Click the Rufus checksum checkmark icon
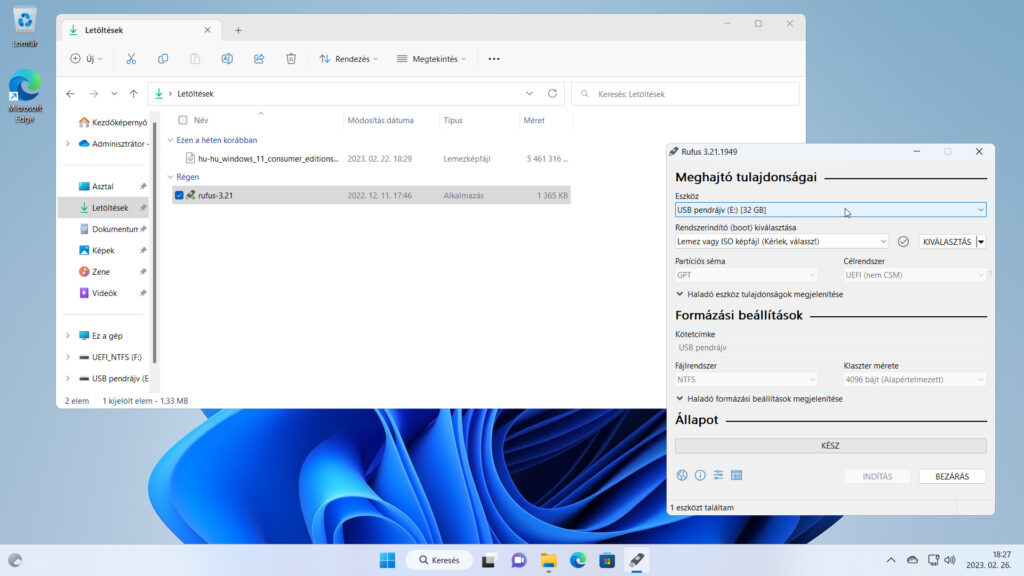 coord(903,242)
